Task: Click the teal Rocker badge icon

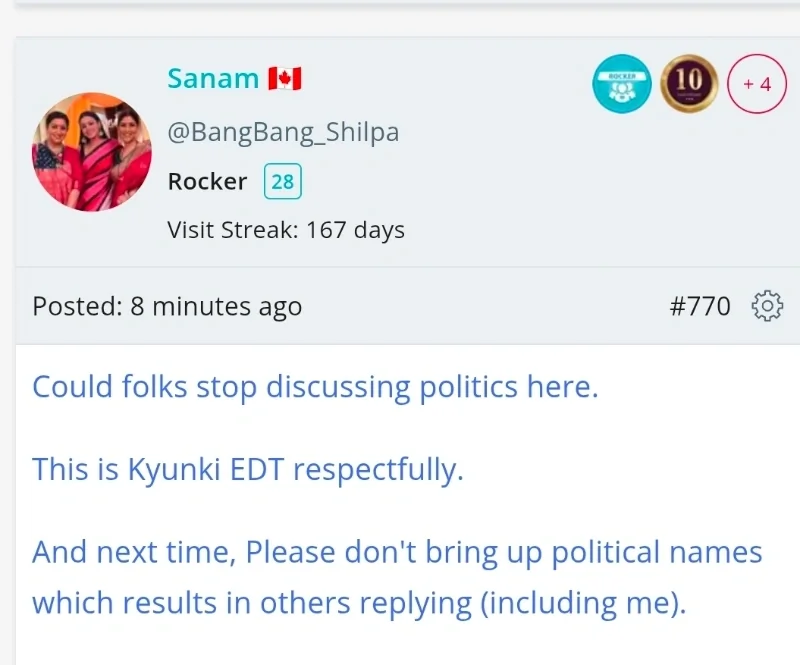Action: (621, 83)
